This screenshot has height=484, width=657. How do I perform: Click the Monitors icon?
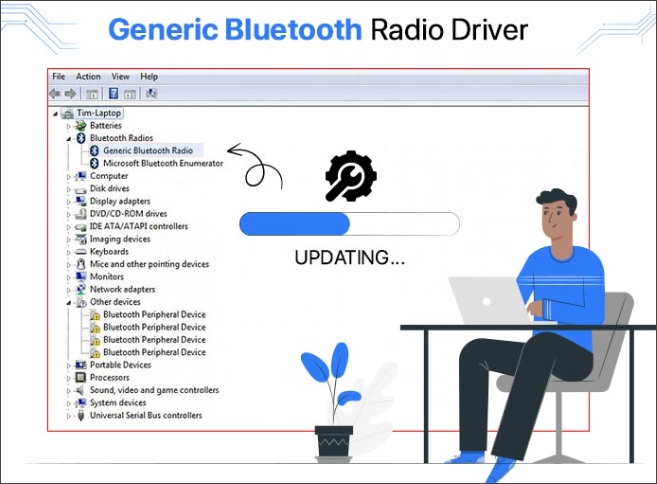pos(80,277)
